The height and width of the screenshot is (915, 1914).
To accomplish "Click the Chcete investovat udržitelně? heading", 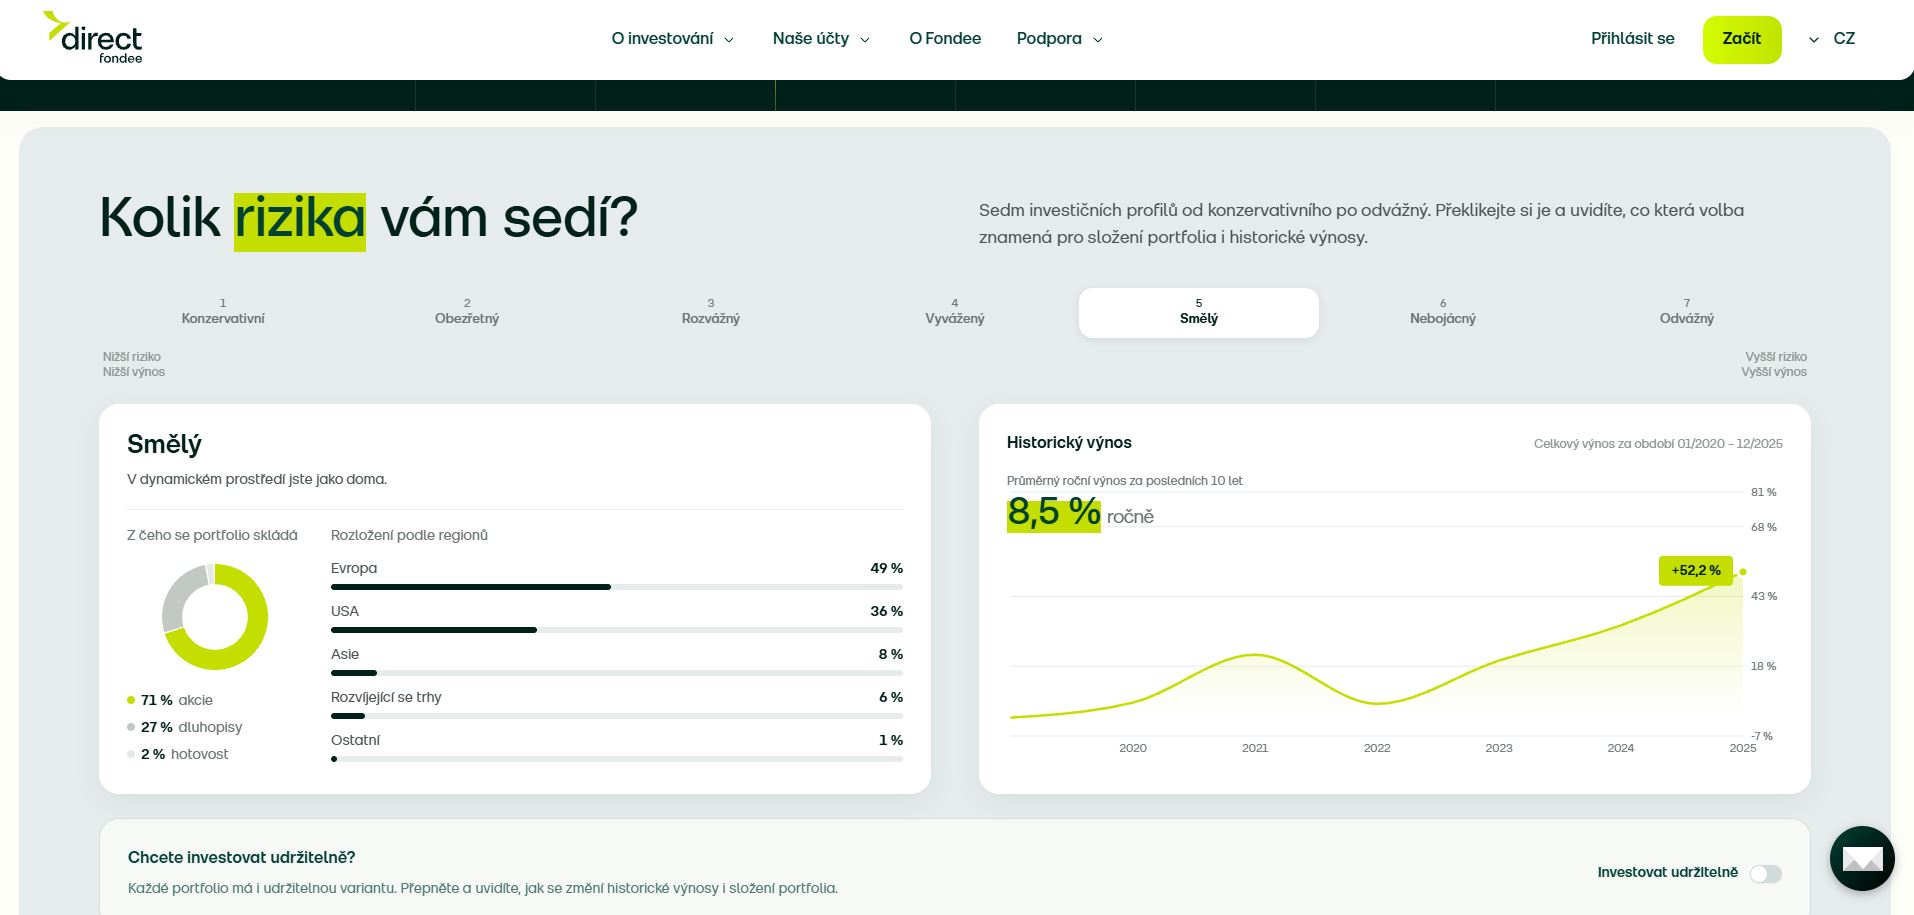I will pos(242,857).
